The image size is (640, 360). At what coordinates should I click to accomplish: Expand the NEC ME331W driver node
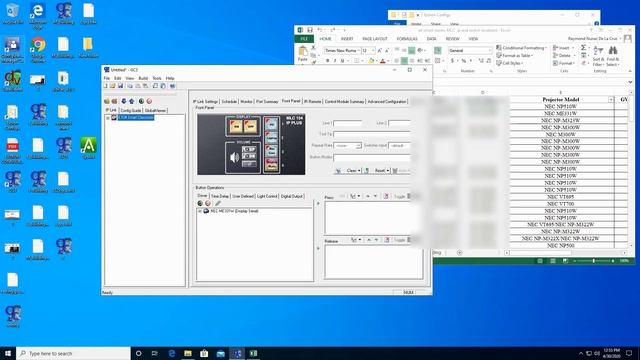click(200, 211)
